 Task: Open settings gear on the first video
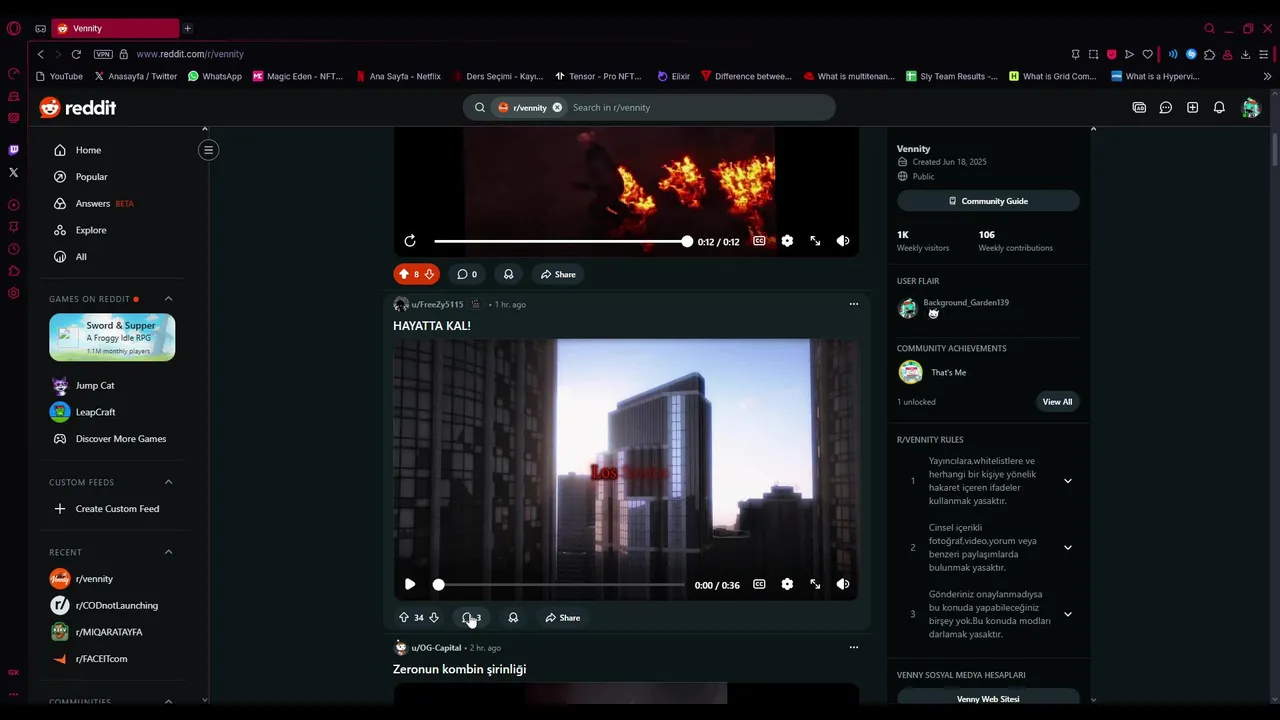(787, 241)
